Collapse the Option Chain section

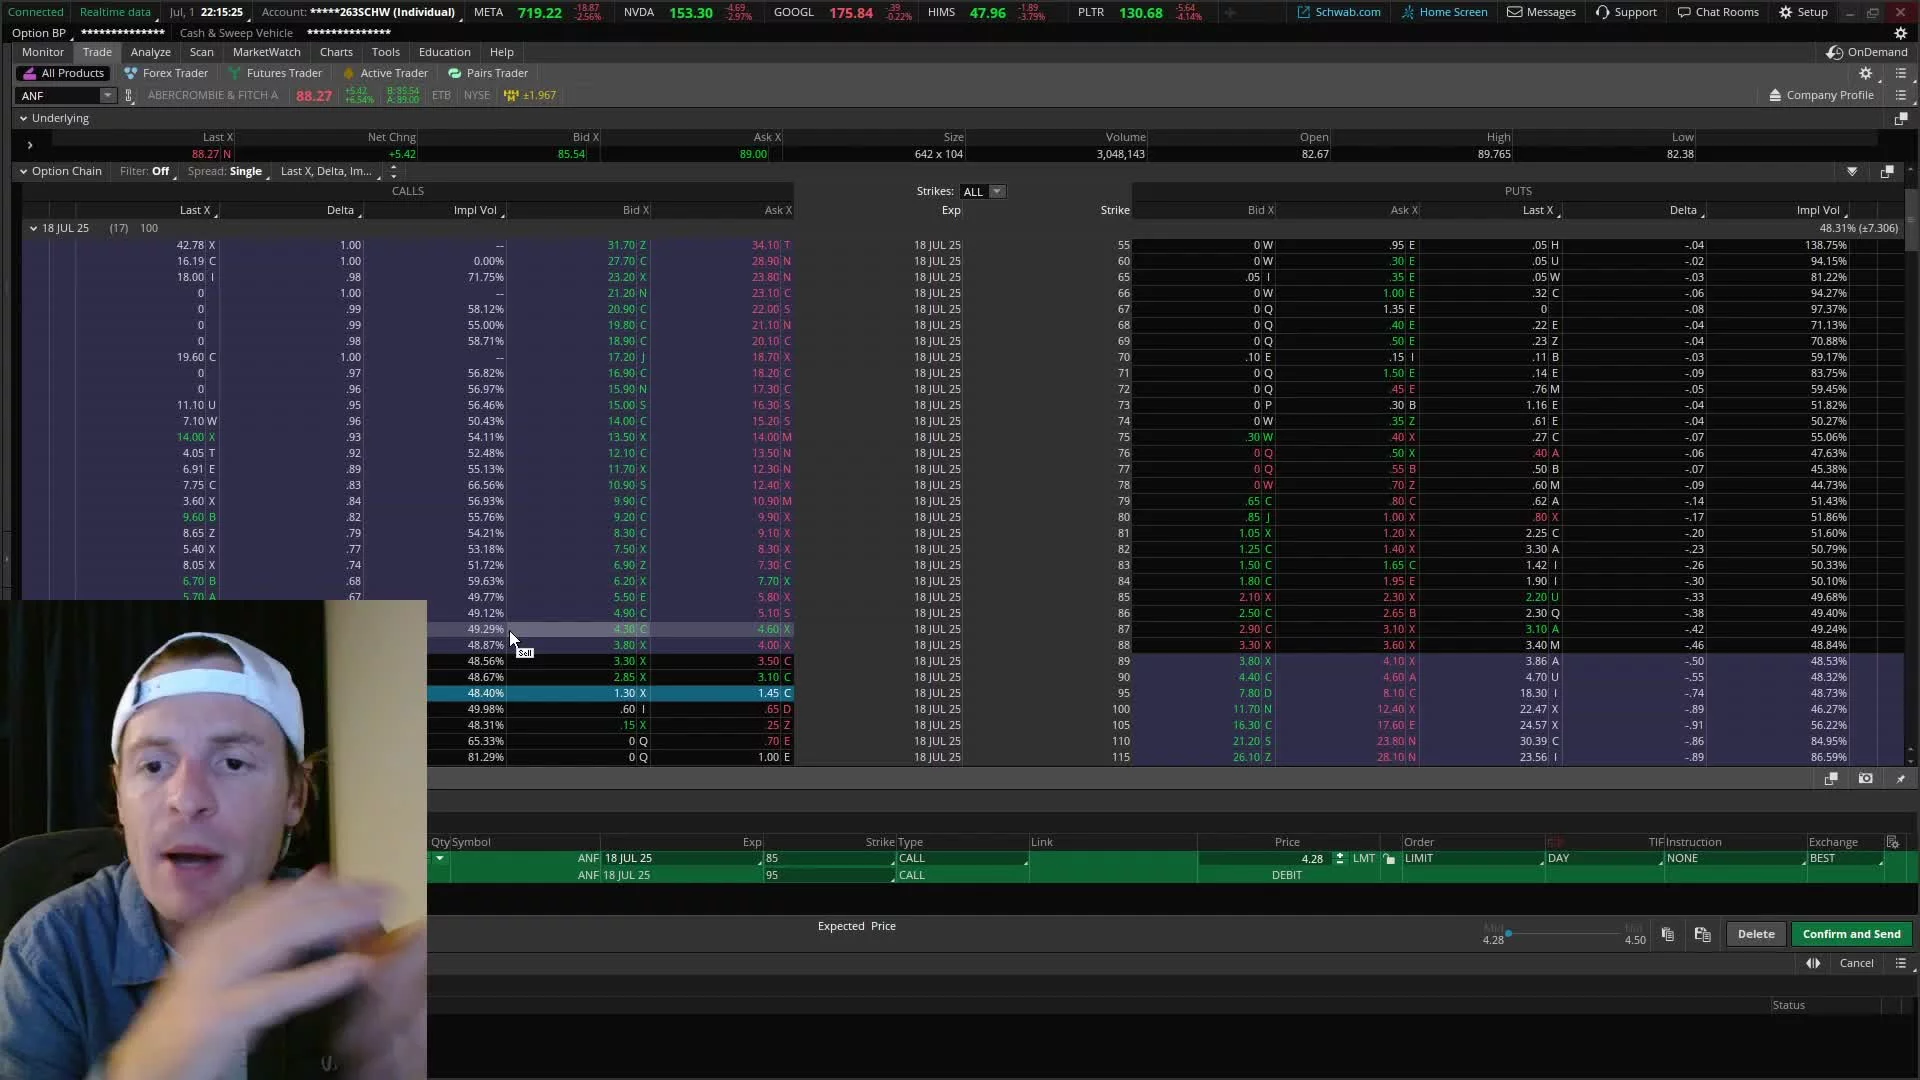pos(23,171)
